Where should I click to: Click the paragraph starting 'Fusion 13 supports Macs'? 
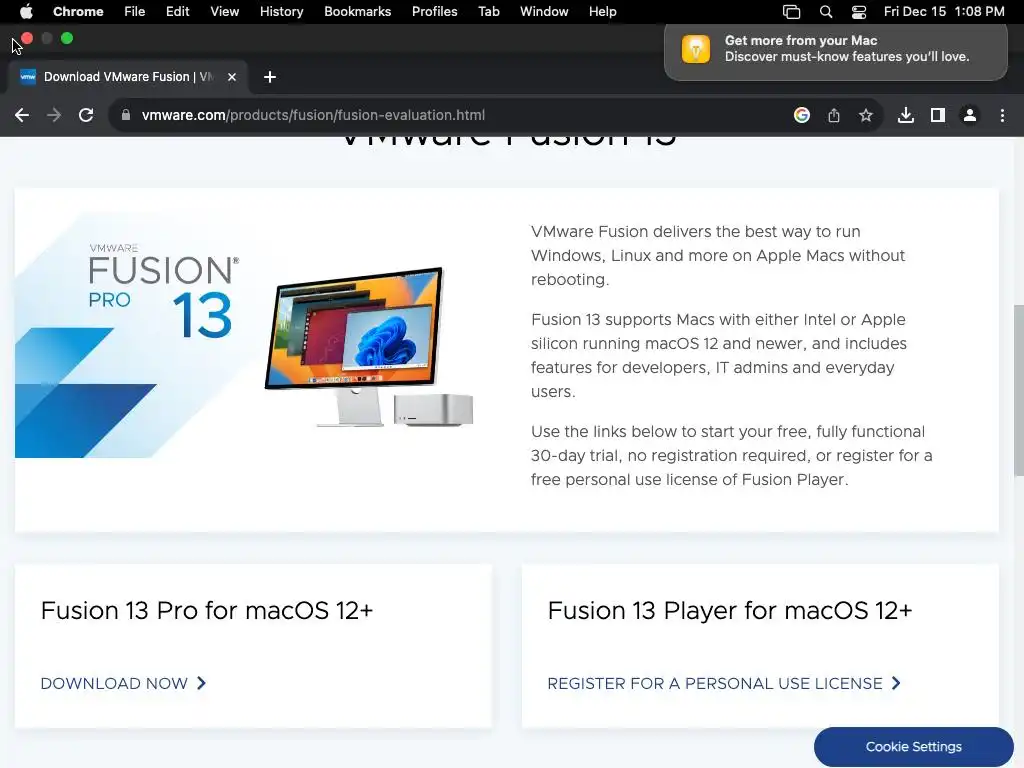[x=719, y=355]
